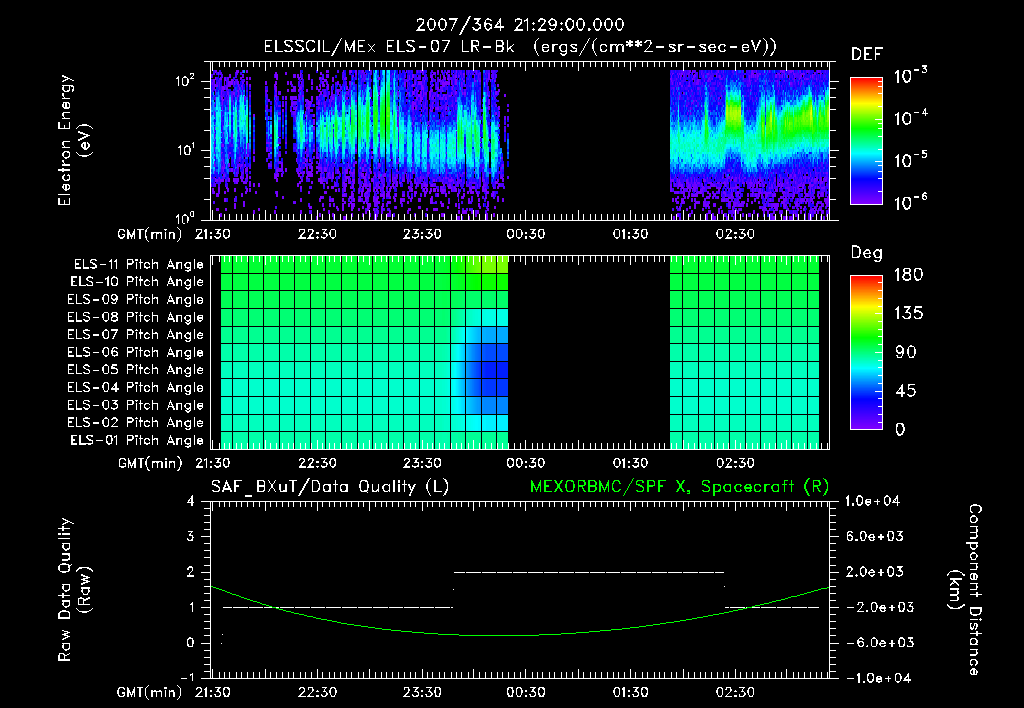The width and height of the screenshot is (1024, 708).
Task: Click the 3 data quality tick label
Action: [191, 537]
